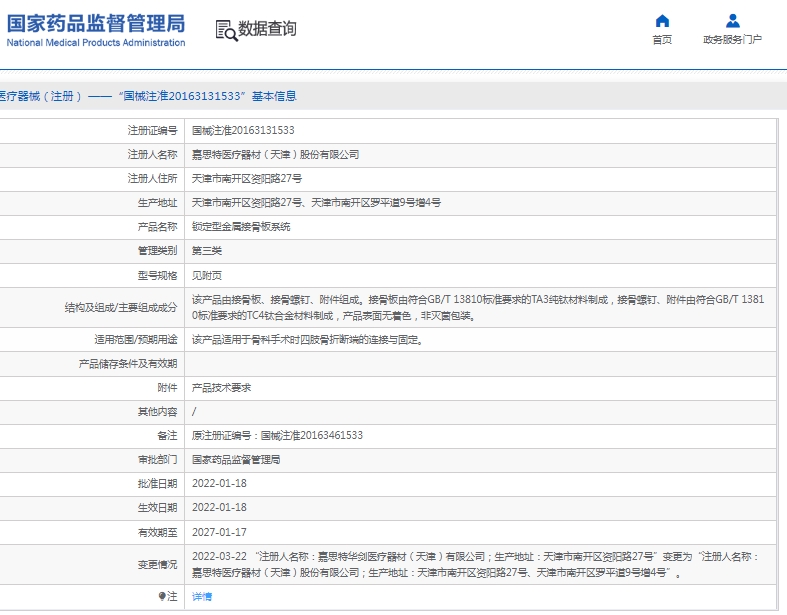
Task: Click the 注册人住所 label
Action: click(152, 179)
